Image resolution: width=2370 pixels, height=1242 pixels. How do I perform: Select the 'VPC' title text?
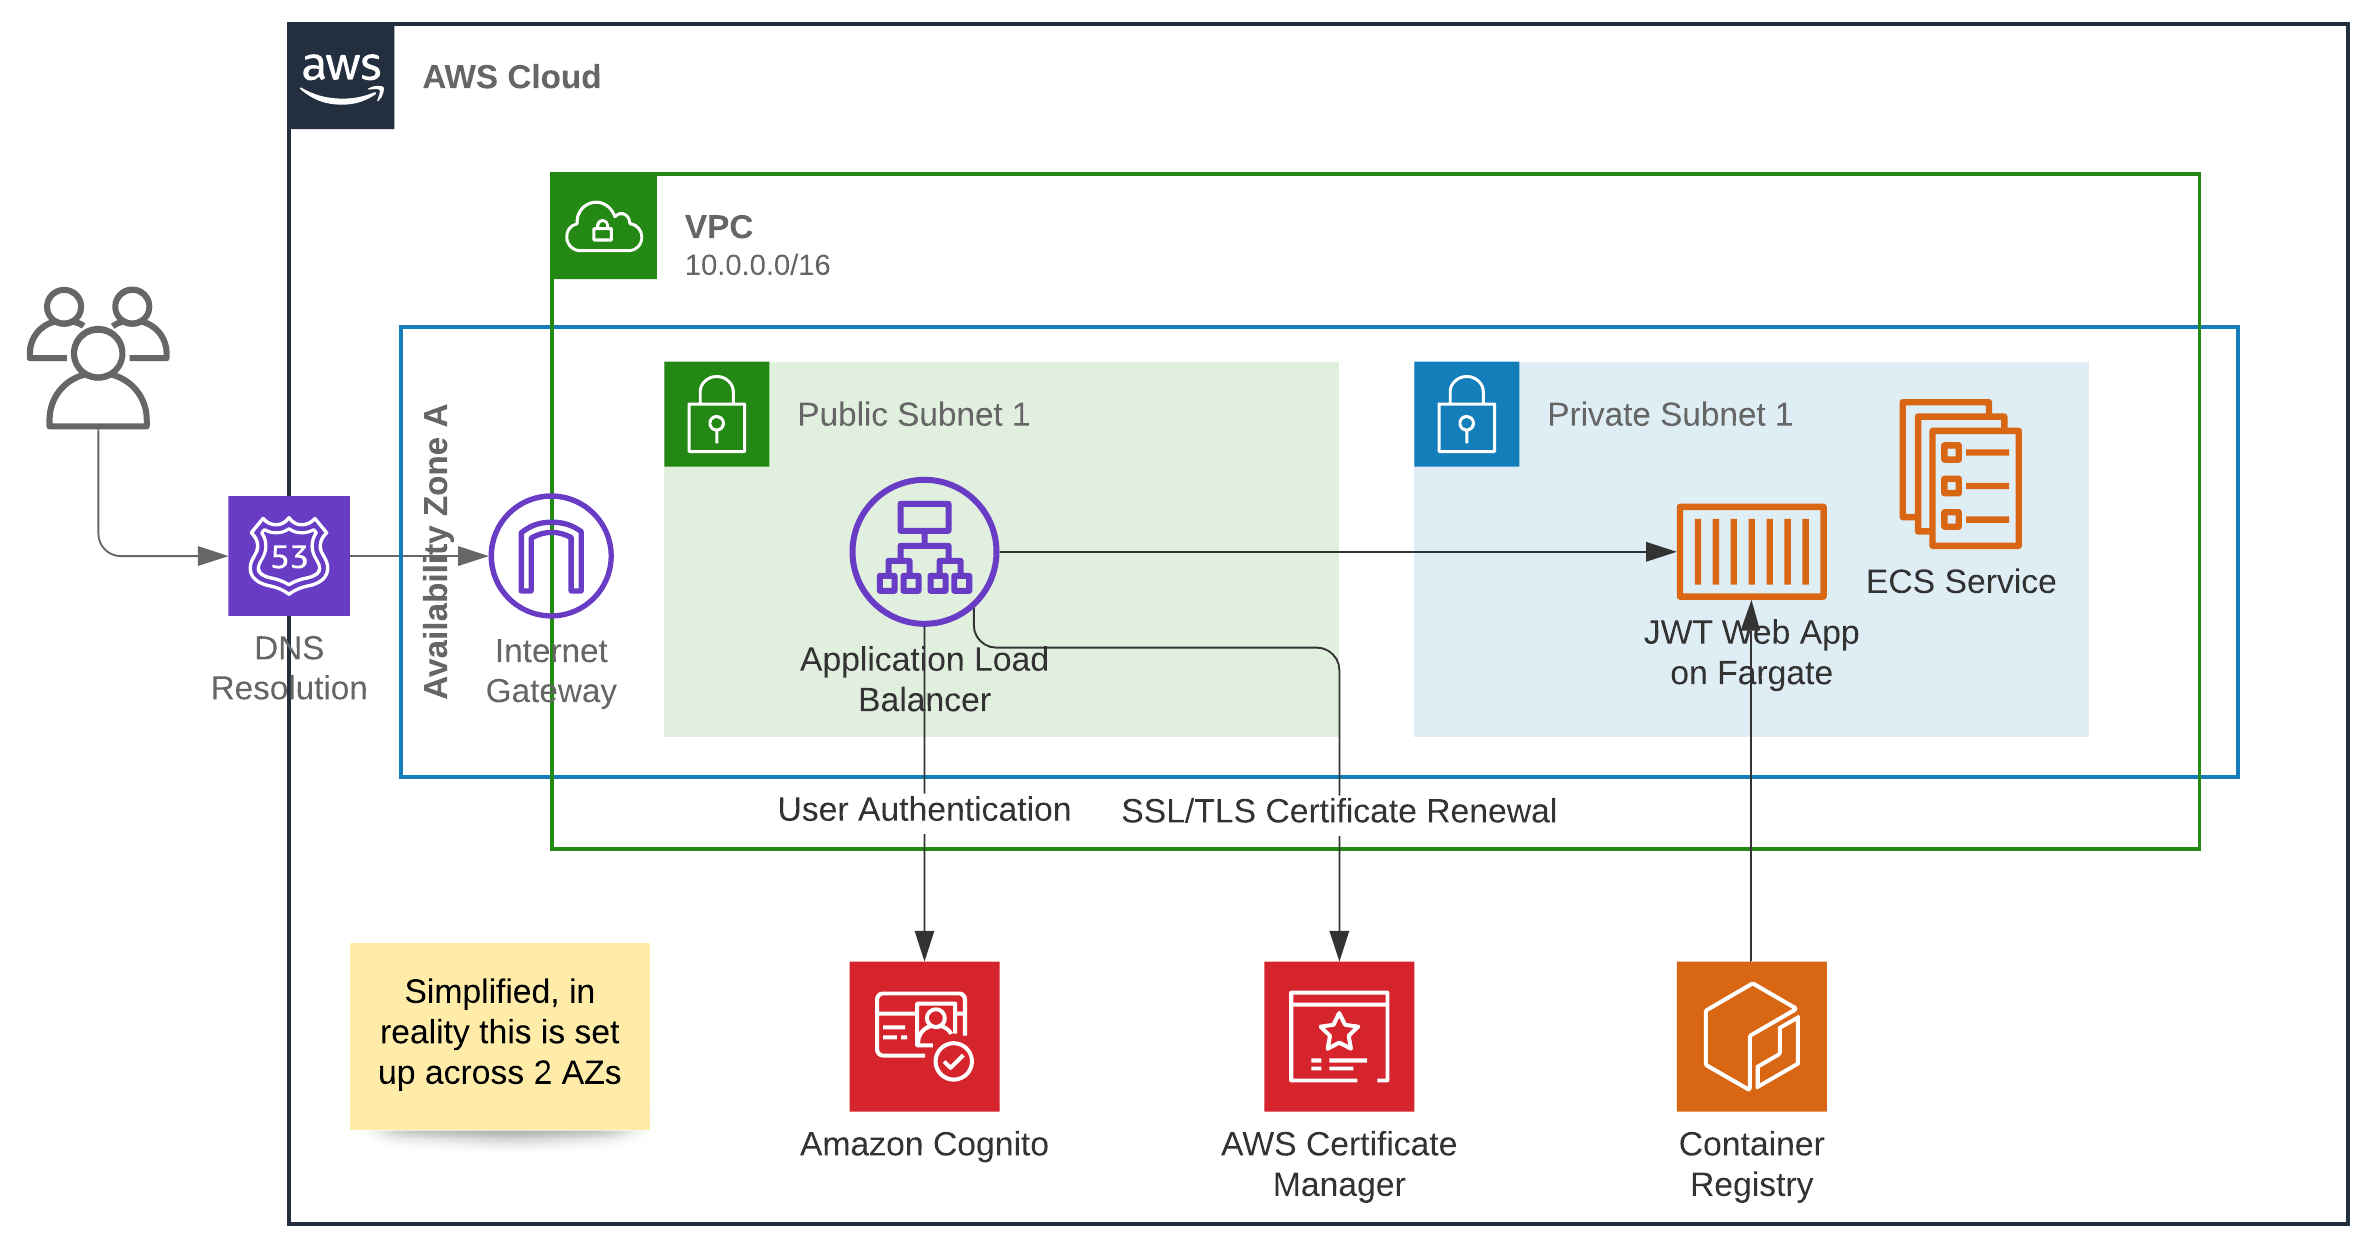[718, 227]
